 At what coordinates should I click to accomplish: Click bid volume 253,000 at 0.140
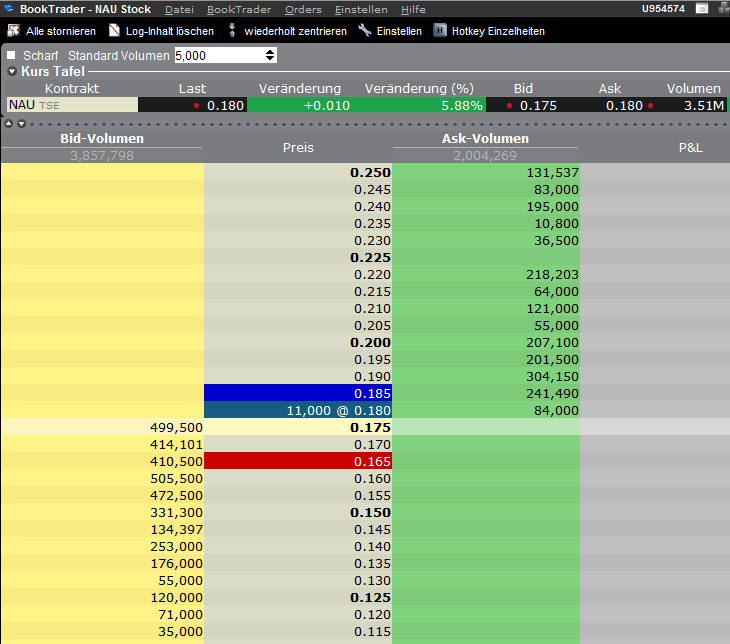coord(176,546)
